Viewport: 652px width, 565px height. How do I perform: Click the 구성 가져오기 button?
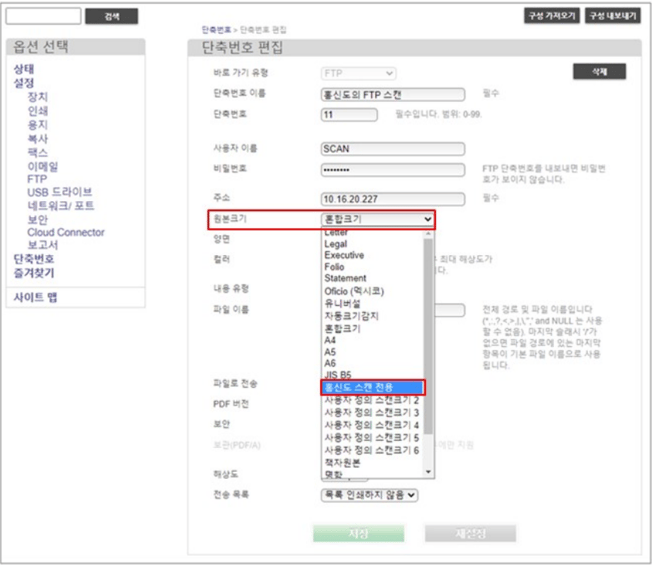[x=553, y=16]
